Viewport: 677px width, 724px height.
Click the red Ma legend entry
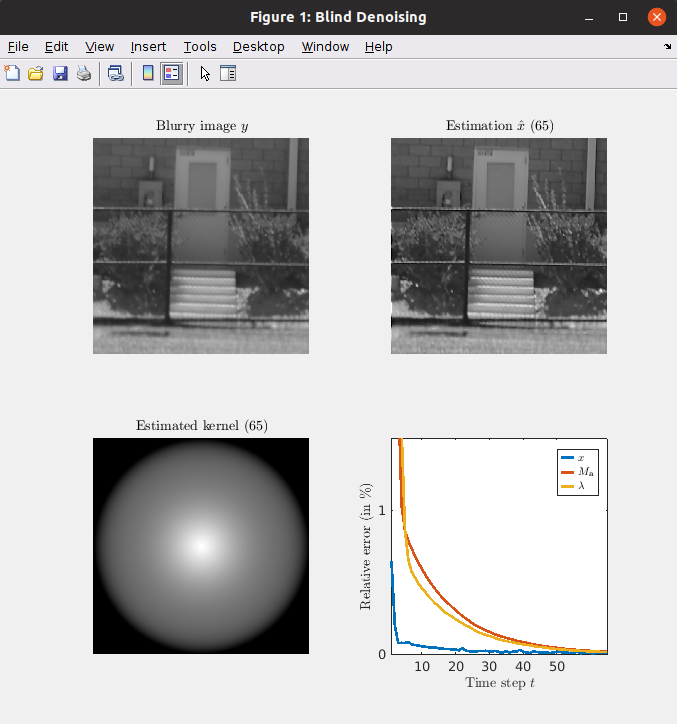(577, 472)
